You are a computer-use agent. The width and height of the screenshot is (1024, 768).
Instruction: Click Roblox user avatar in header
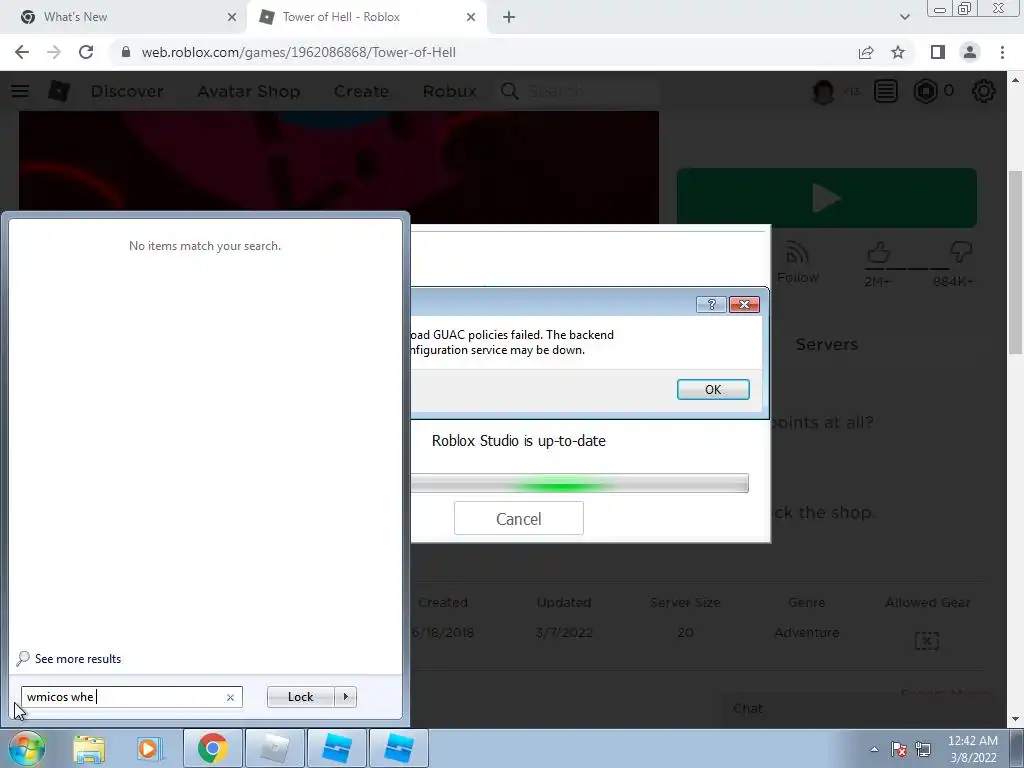pos(824,91)
